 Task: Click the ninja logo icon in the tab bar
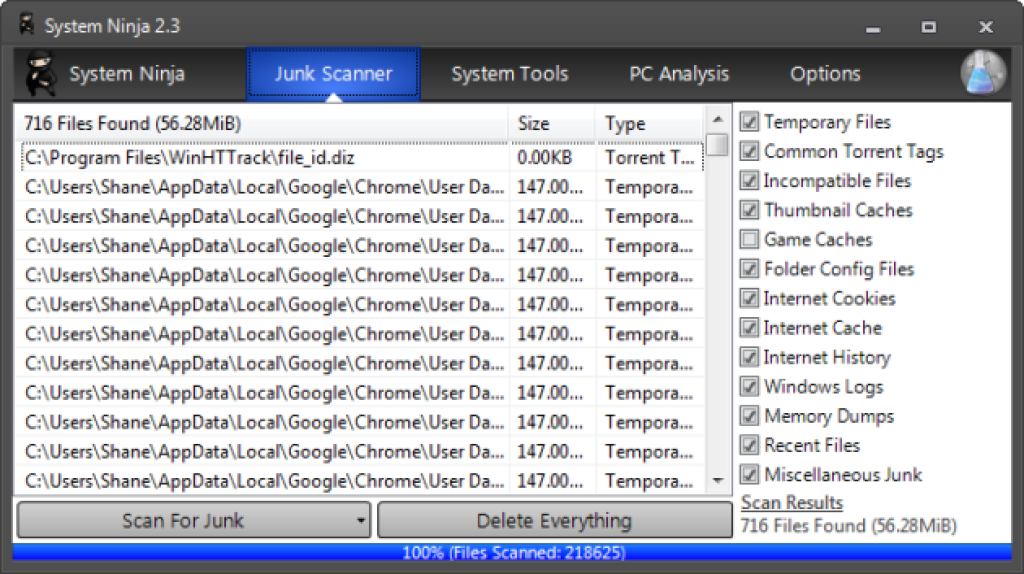pyautogui.click(x=40, y=73)
